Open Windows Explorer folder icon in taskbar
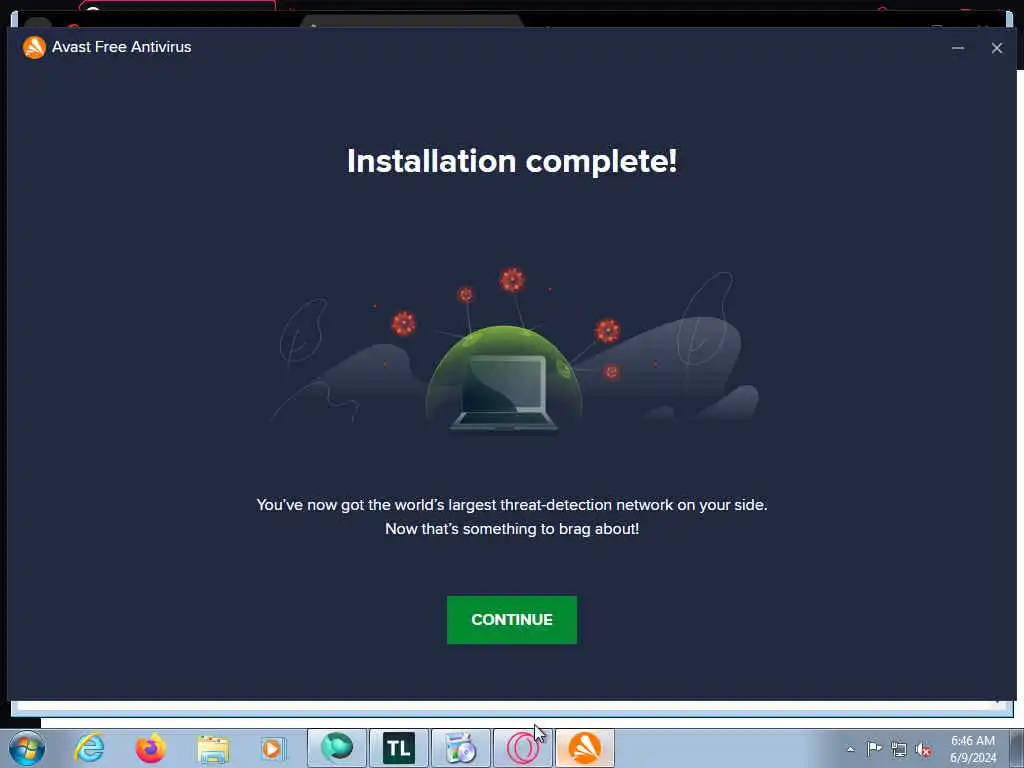Image resolution: width=1024 pixels, height=768 pixels. [x=213, y=749]
